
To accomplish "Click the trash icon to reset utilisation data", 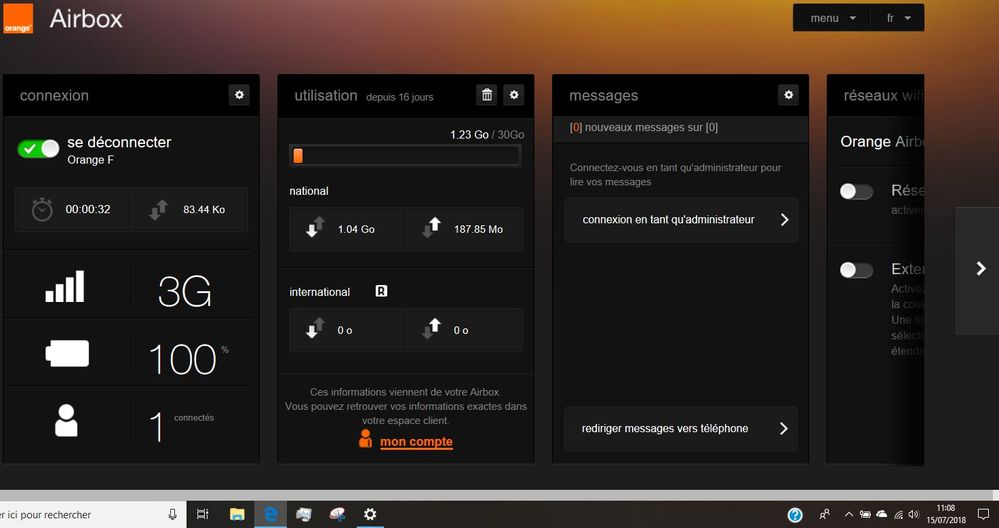I will (487, 95).
